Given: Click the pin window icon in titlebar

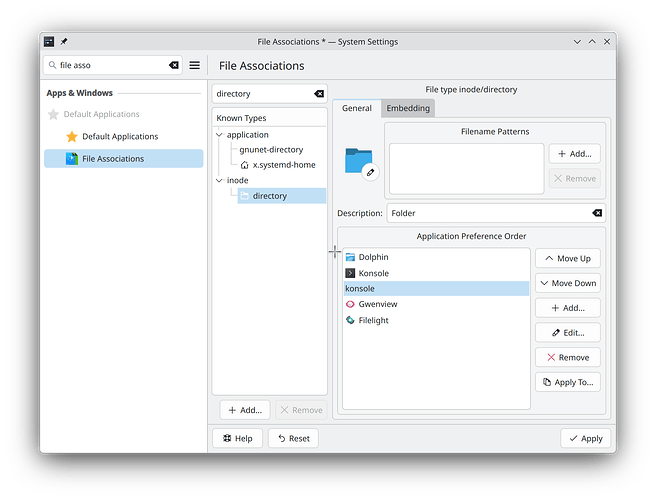Looking at the screenshot, I should tap(64, 41).
